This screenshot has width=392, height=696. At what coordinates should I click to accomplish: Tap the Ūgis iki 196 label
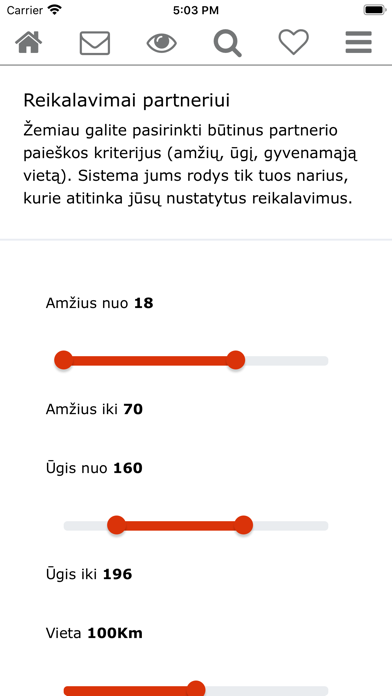coord(89,574)
